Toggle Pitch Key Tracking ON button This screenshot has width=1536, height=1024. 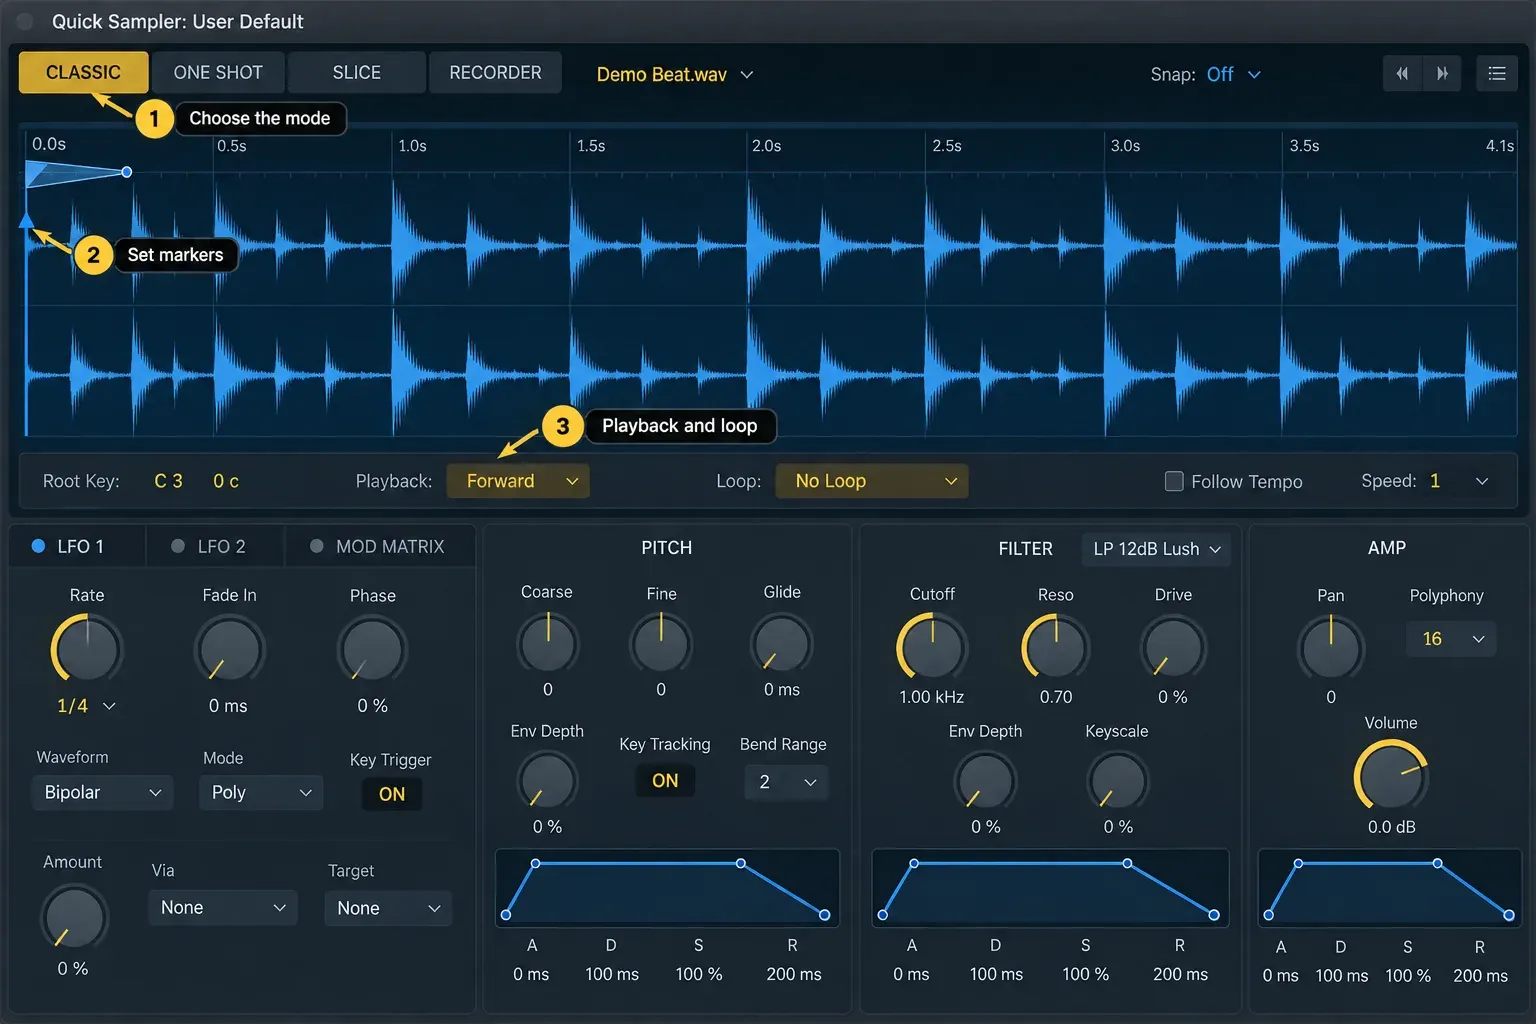[x=665, y=780]
